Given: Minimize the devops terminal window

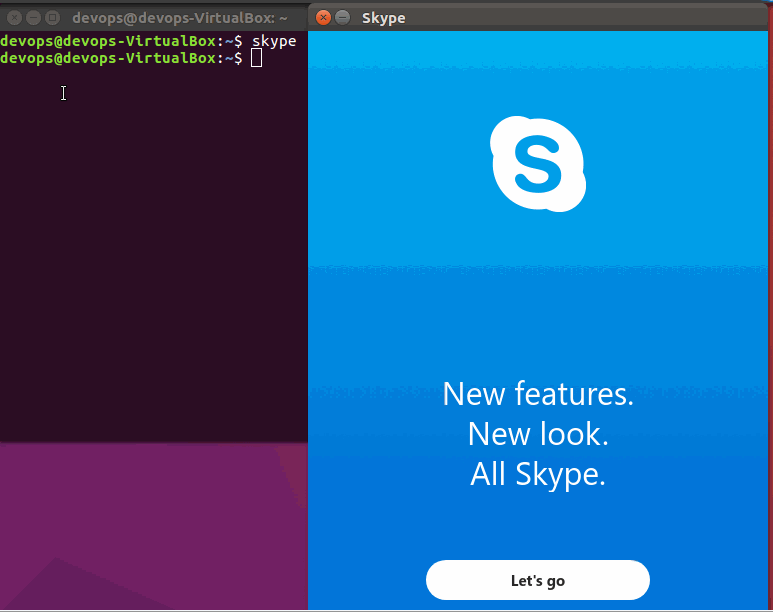Looking at the screenshot, I should [x=33, y=18].
